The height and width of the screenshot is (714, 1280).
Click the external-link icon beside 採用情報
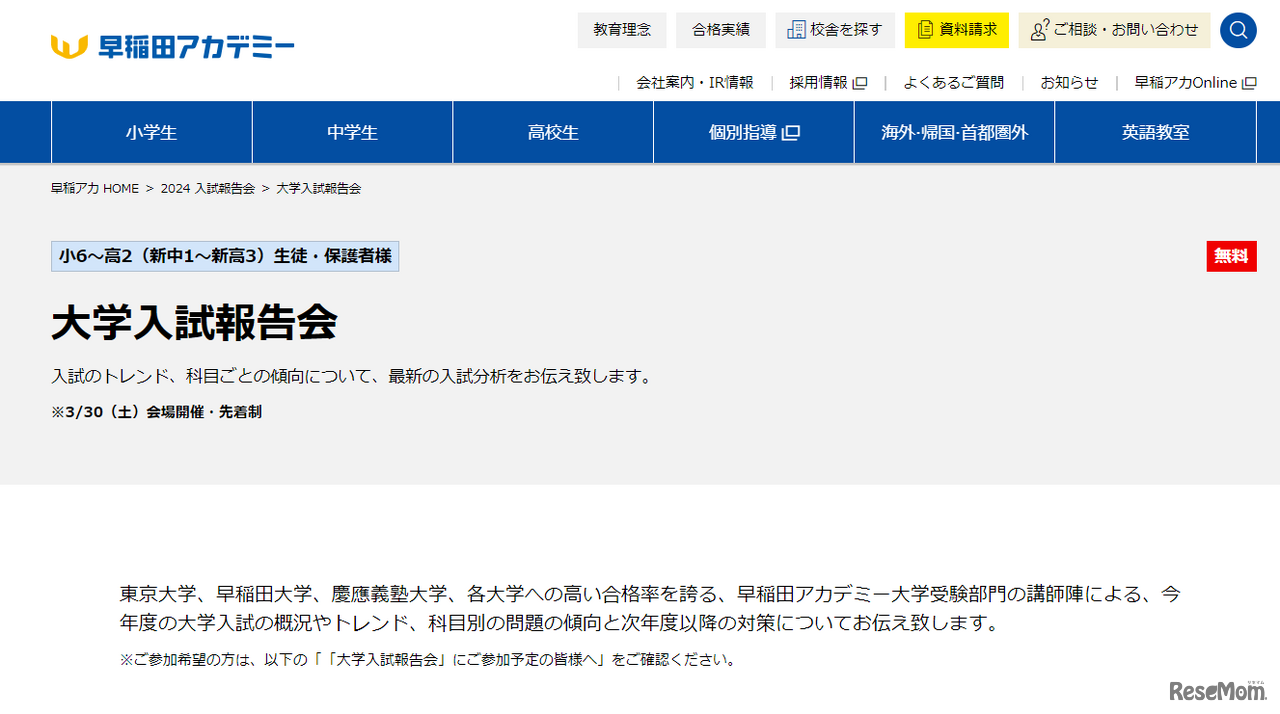(860, 83)
